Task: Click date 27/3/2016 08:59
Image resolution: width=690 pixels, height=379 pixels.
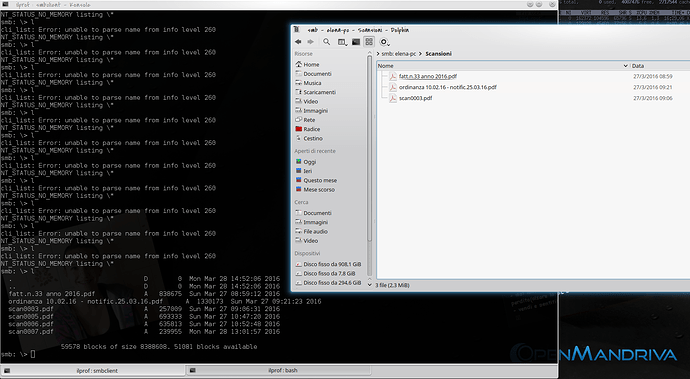Action: pyautogui.click(x=653, y=76)
